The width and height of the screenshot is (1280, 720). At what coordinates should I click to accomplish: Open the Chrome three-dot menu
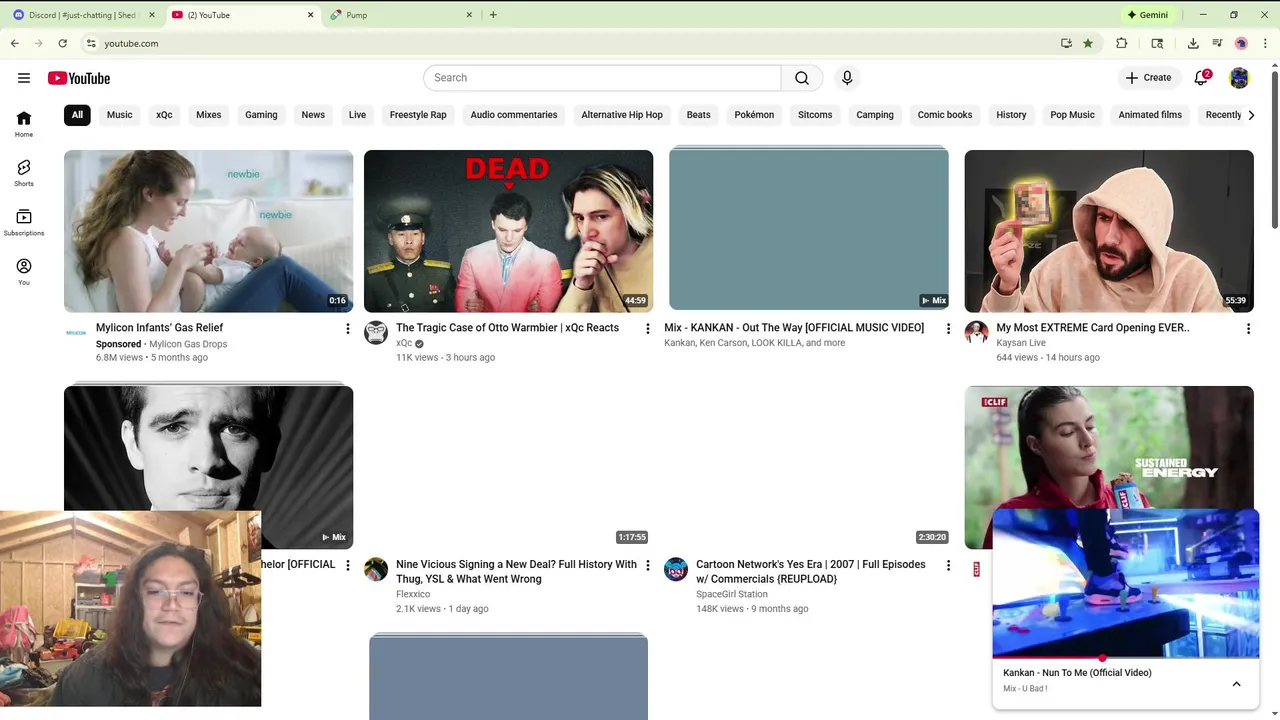(x=1265, y=43)
